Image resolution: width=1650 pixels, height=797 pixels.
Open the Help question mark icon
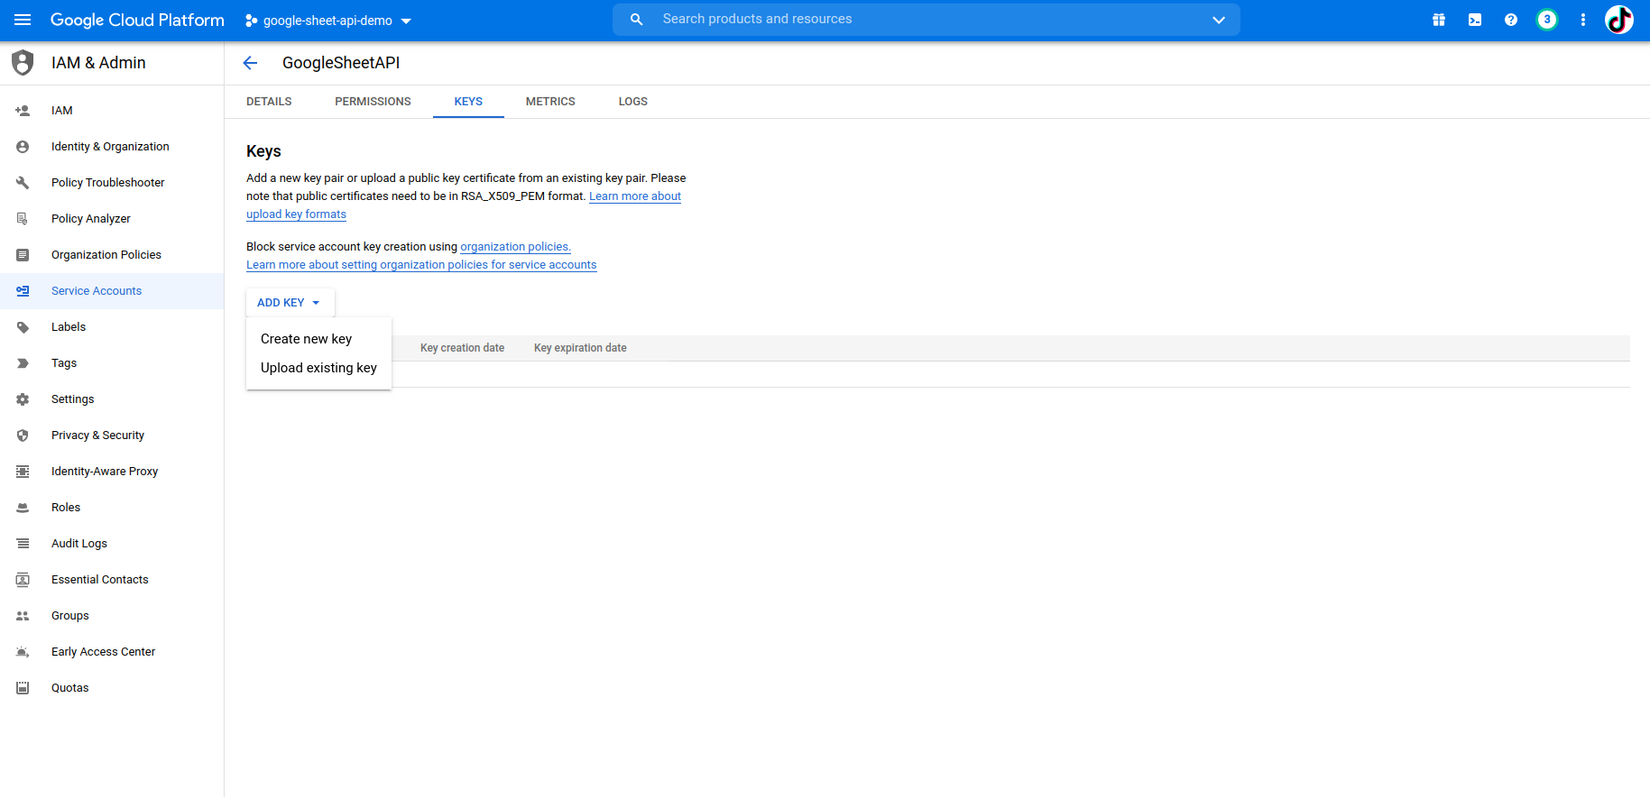[1511, 20]
